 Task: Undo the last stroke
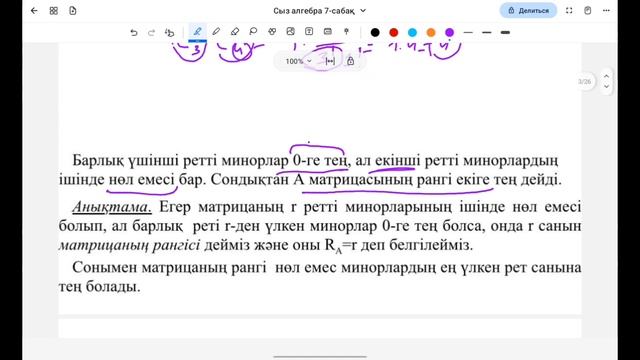133,32
